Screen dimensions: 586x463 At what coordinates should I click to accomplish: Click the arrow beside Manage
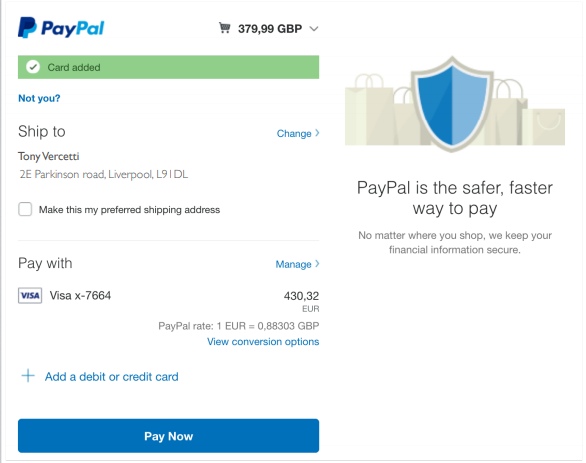pos(317,264)
